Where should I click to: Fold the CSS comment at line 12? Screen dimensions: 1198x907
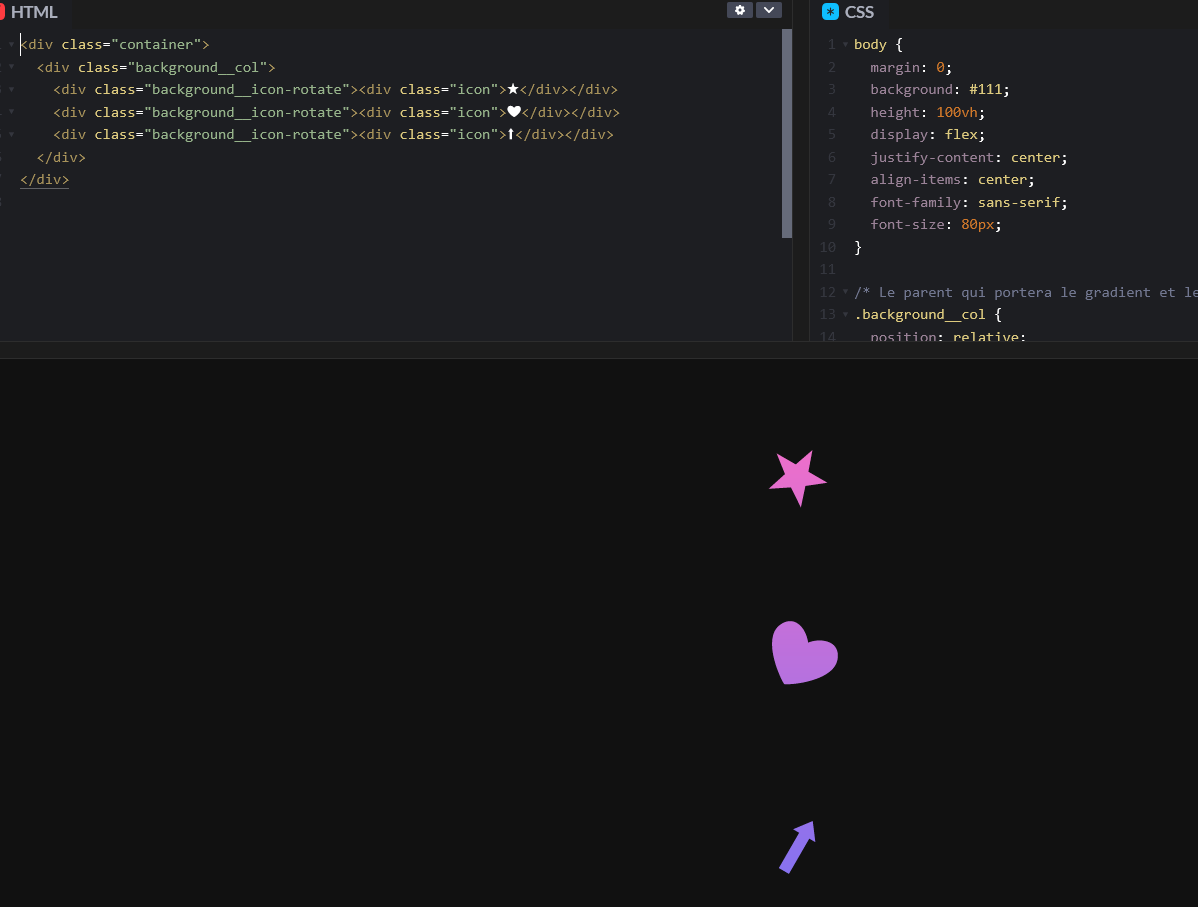845,292
